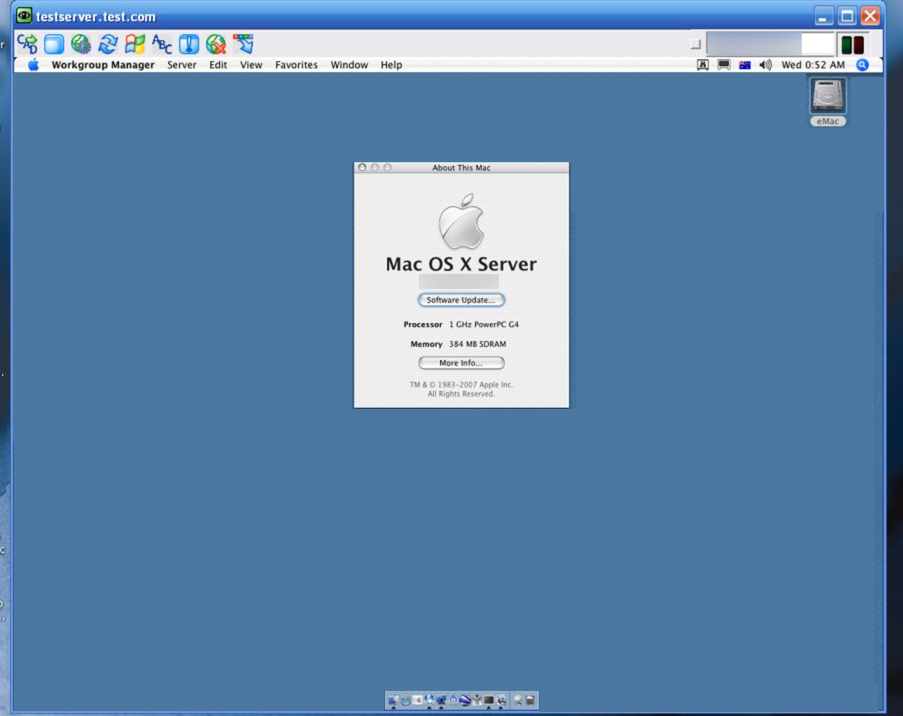This screenshot has height=716, width=903.
Task: Open the send custom key (ABC) tool
Action: point(162,44)
